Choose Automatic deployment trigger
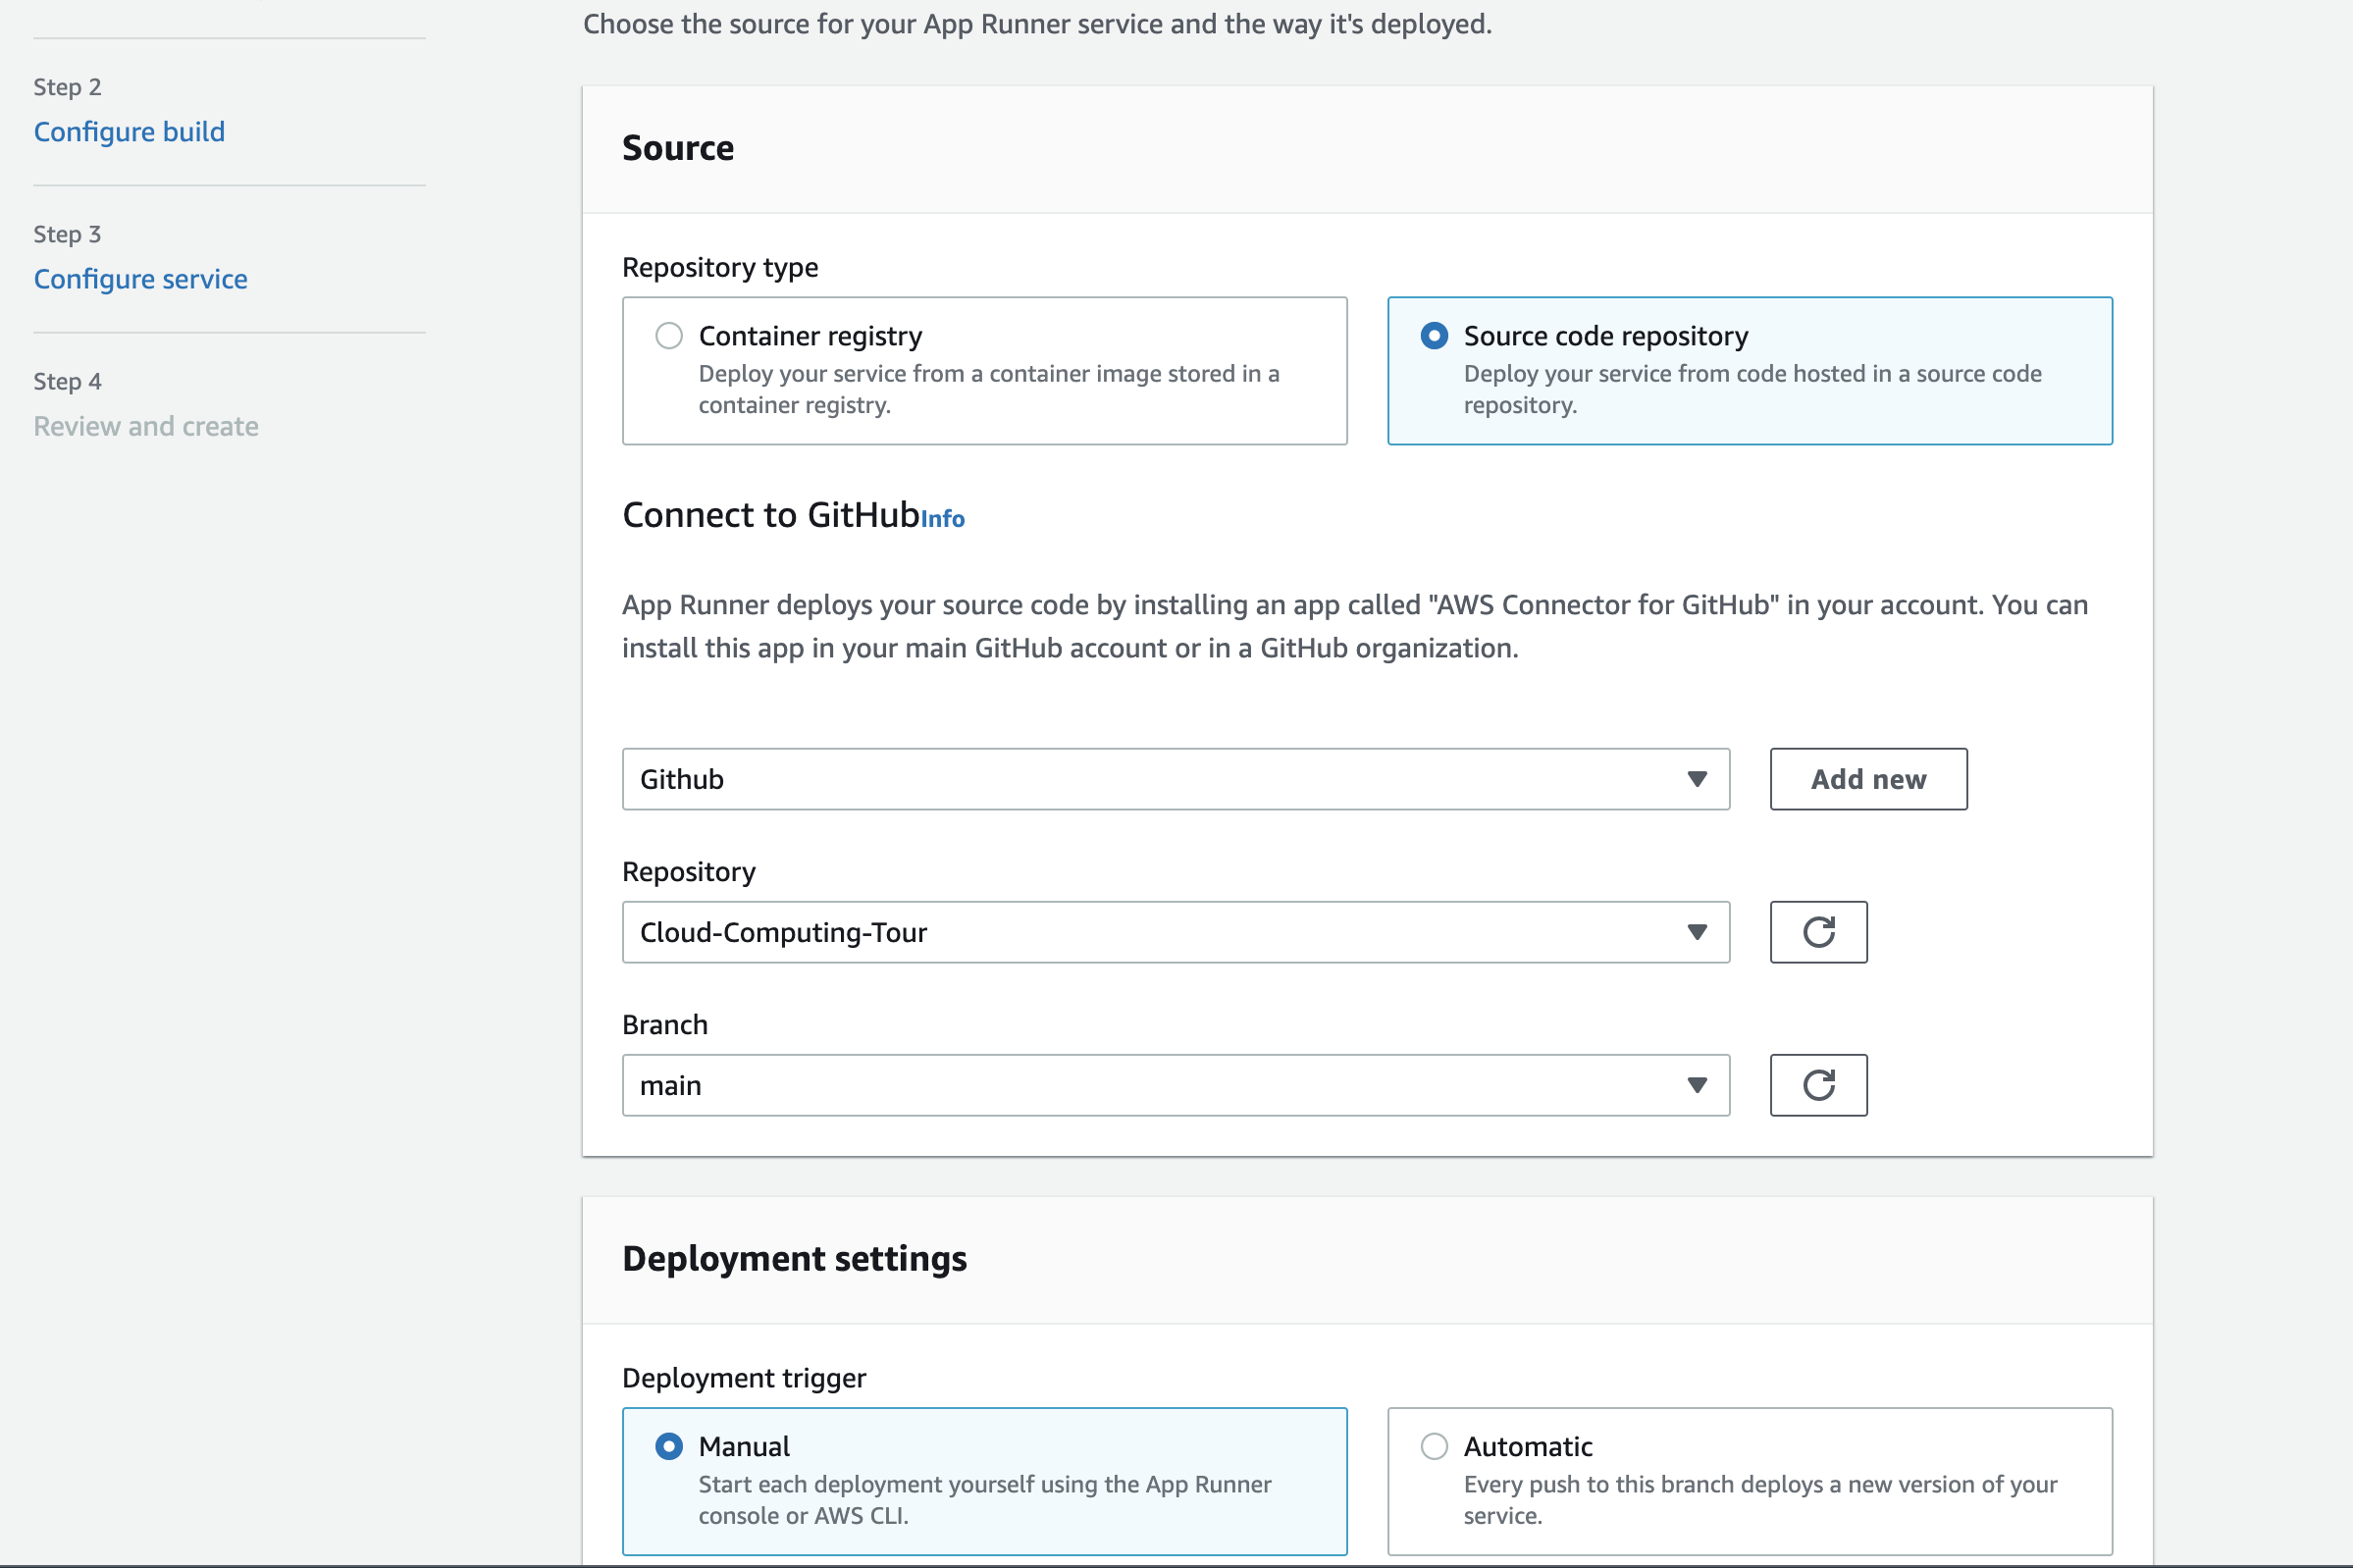This screenshot has width=2353, height=1568. point(1433,1446)
